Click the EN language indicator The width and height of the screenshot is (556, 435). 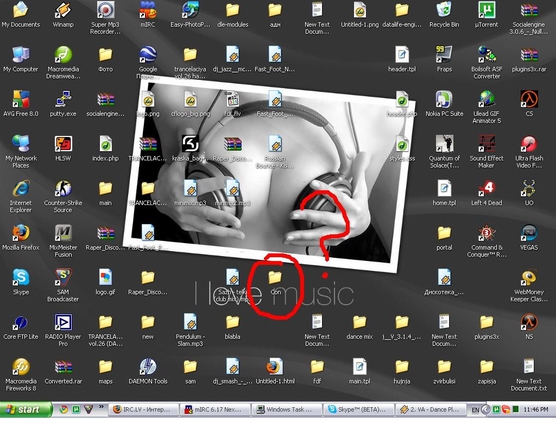tap(475, 410)
